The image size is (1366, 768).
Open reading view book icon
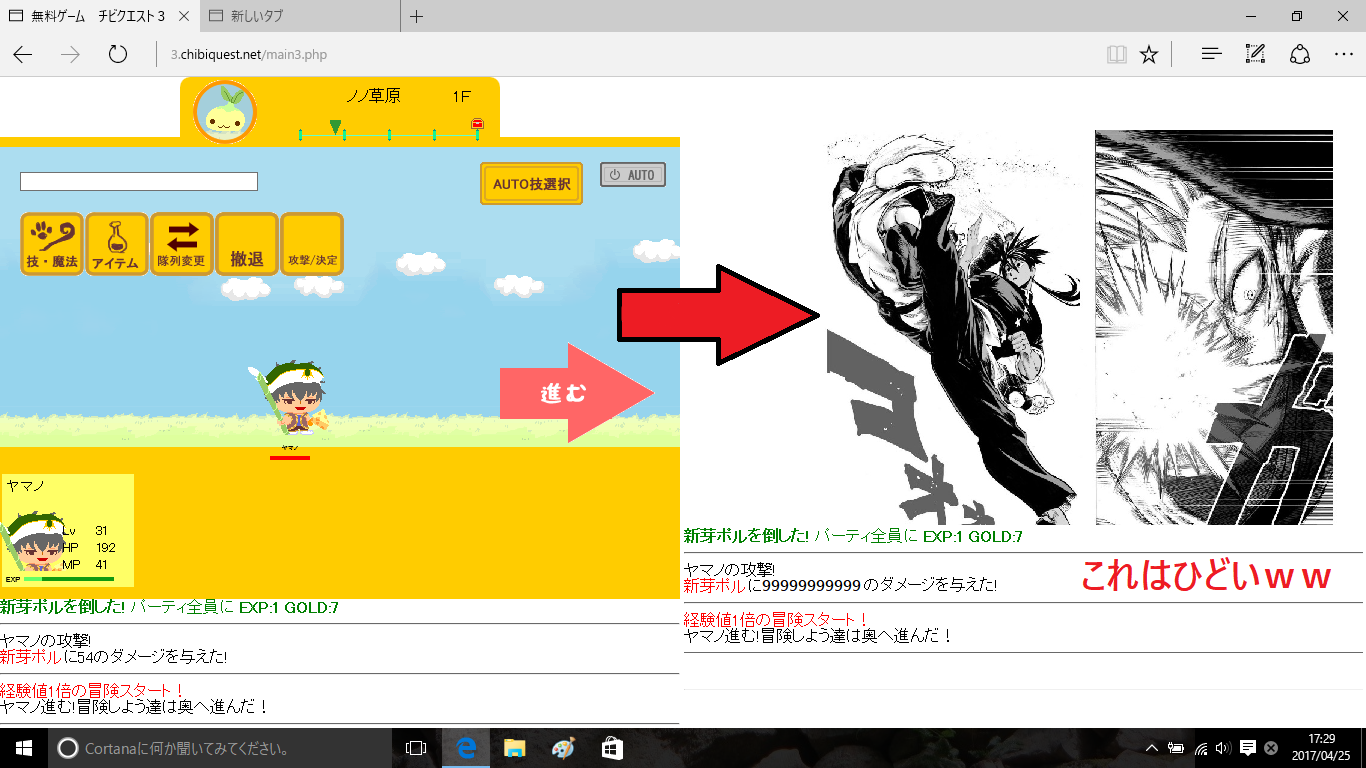(x=1117, y=54)
